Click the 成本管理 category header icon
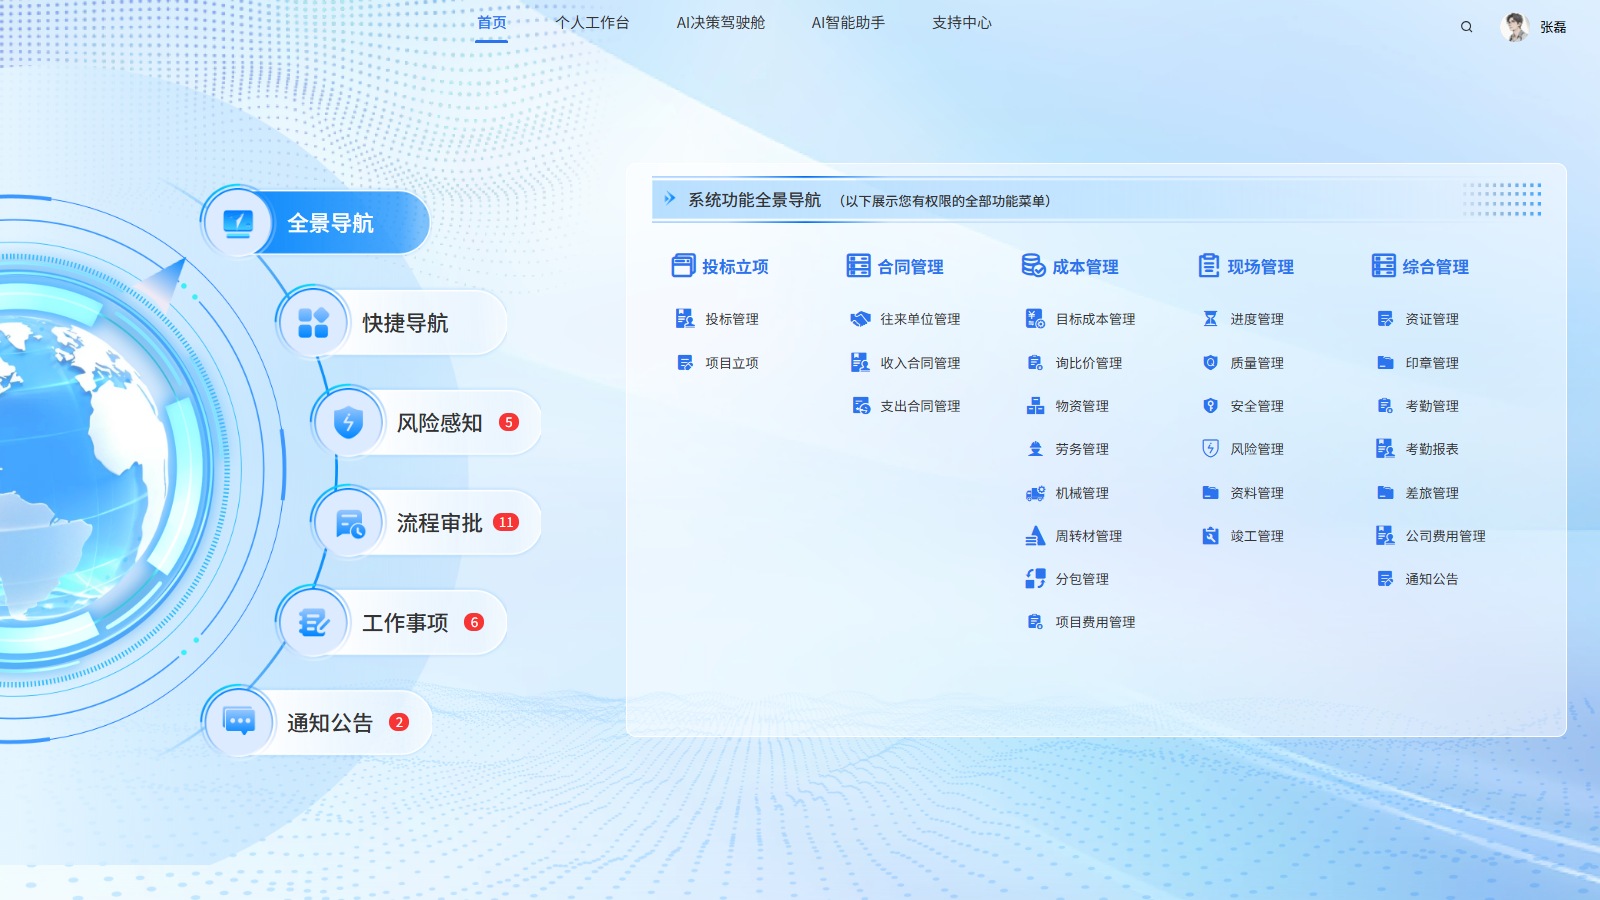 [x=1033, y=266]
